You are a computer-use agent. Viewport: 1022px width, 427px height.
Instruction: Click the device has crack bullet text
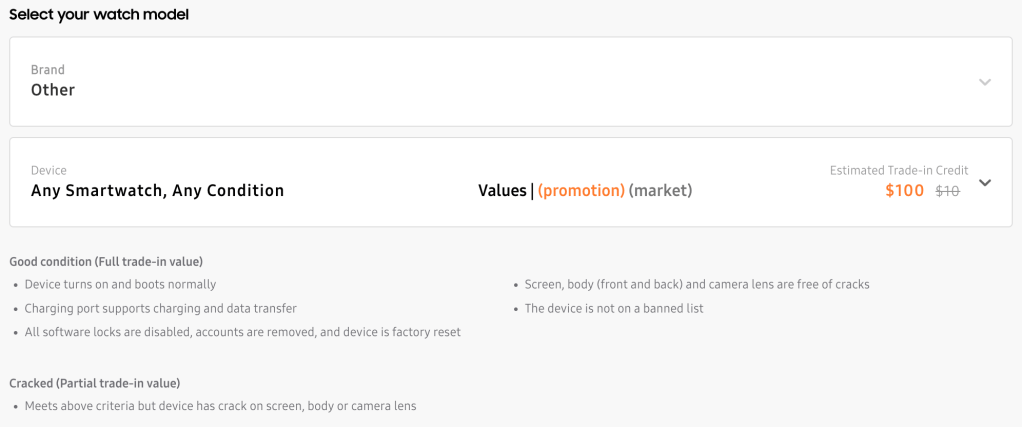click(220, 406)
